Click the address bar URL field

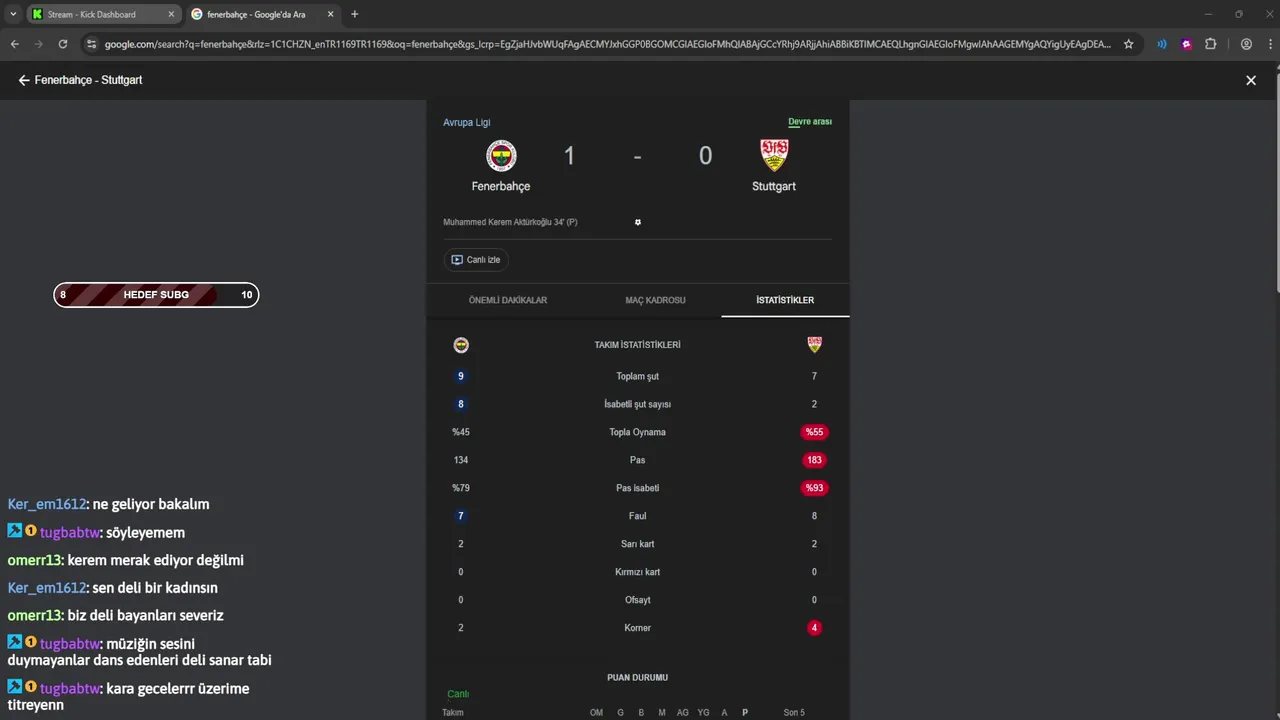pyautogui.click(x=600, y=44)
